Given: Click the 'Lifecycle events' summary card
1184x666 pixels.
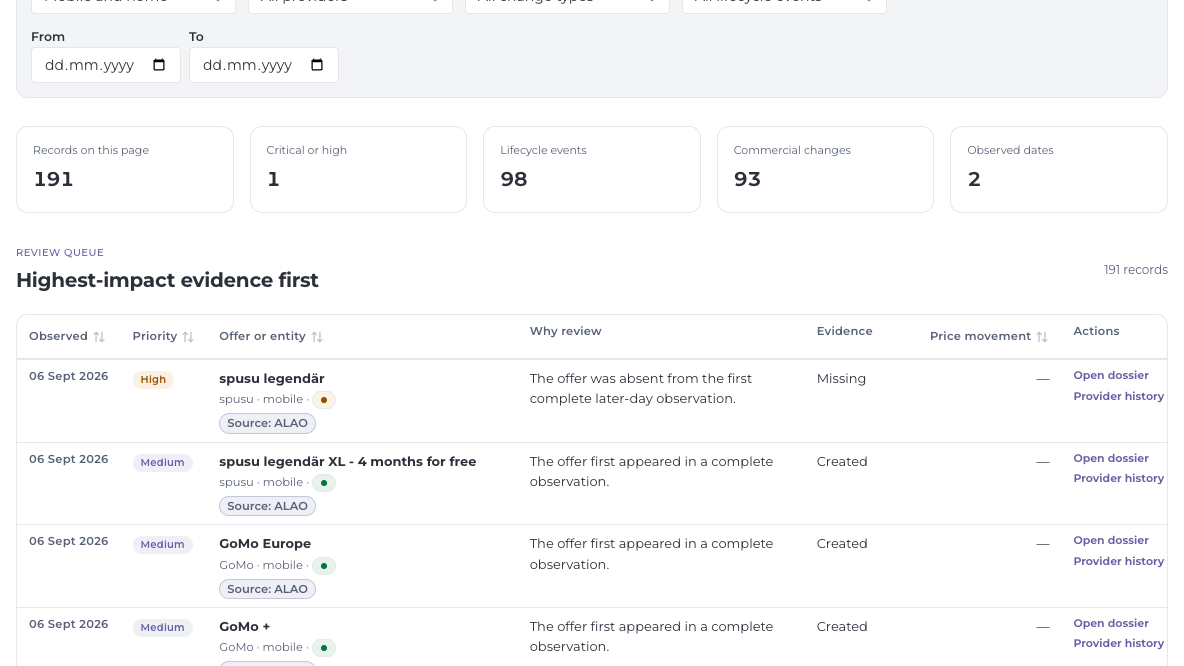Looking at the screenshot, I should pos(592,169).
